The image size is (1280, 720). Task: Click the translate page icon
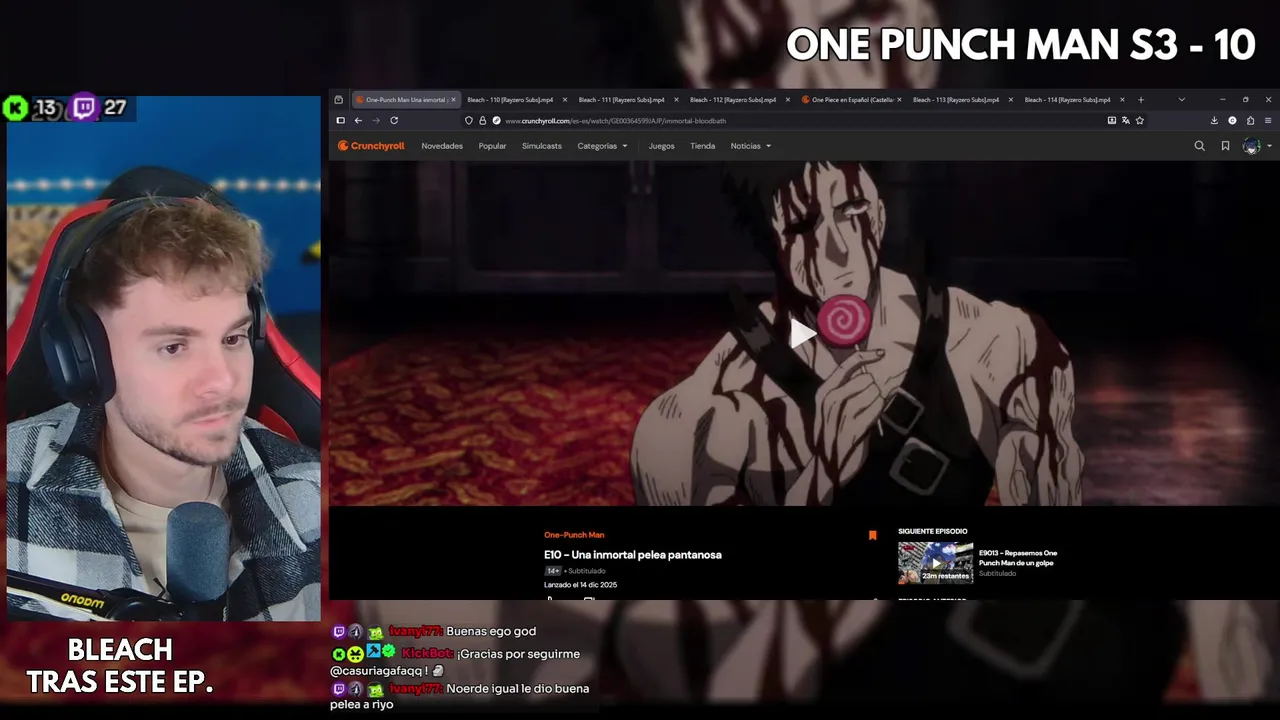point(1125,120)
